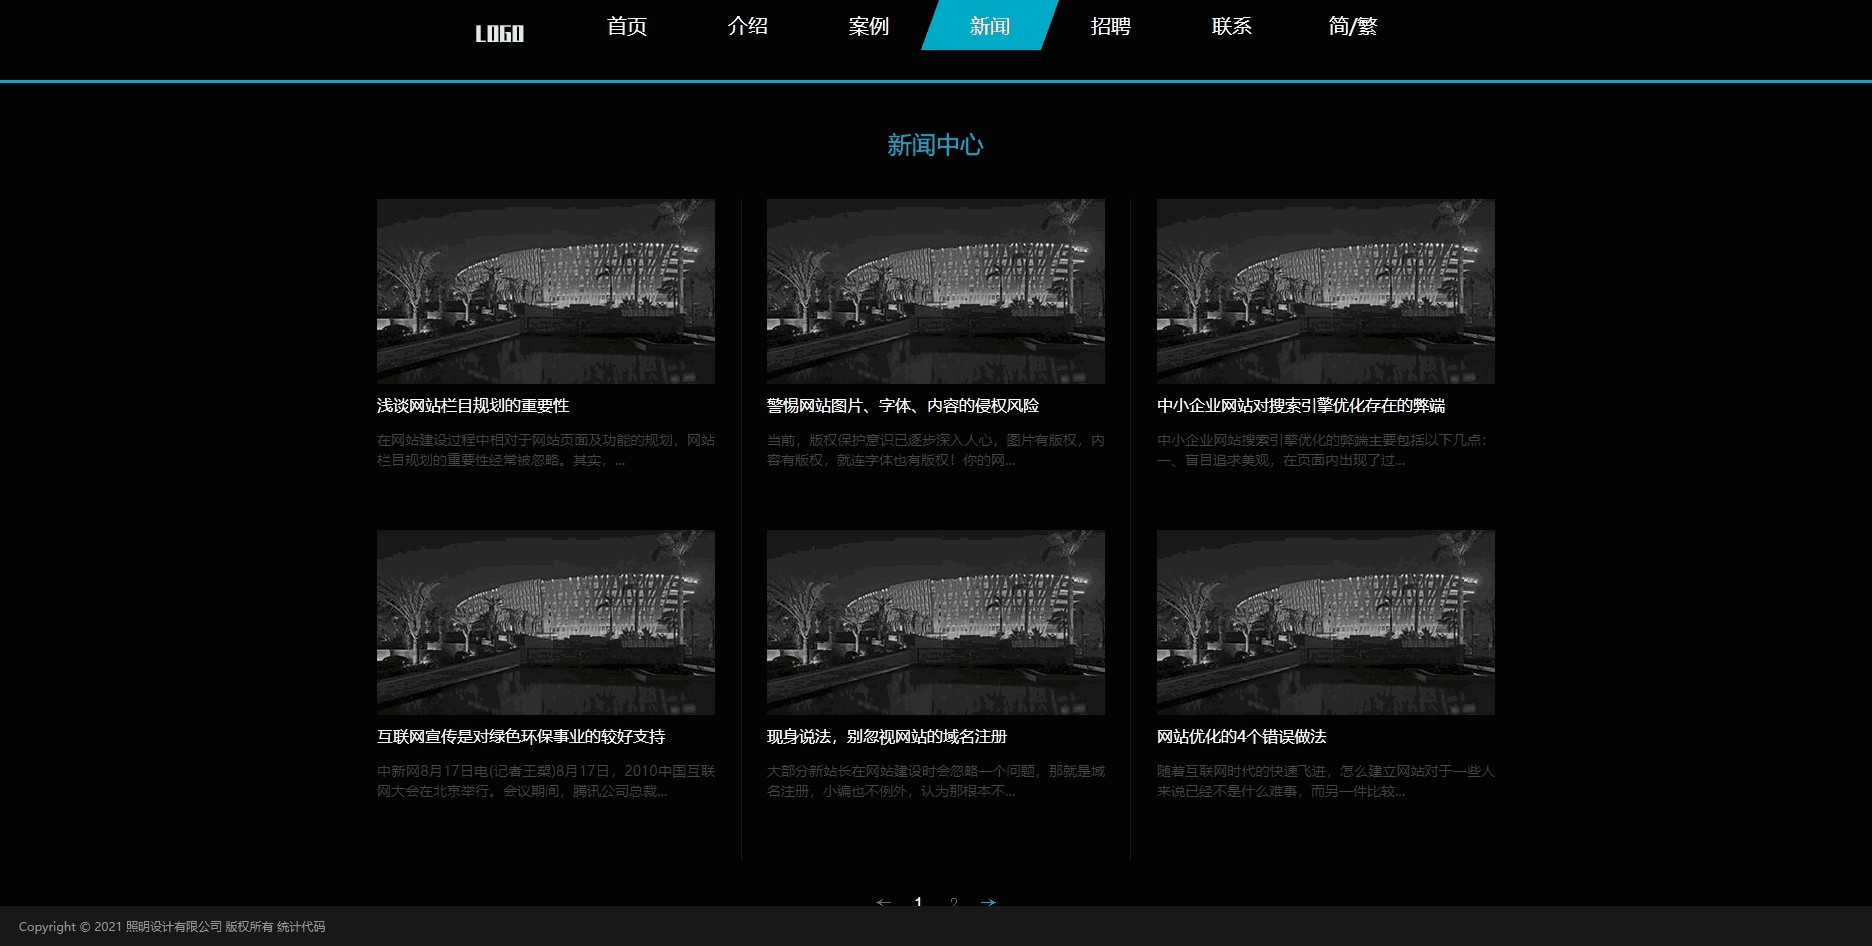
Task: Open the 介绍 menu item
Action: pyautogui.click(x=748, y=26)
